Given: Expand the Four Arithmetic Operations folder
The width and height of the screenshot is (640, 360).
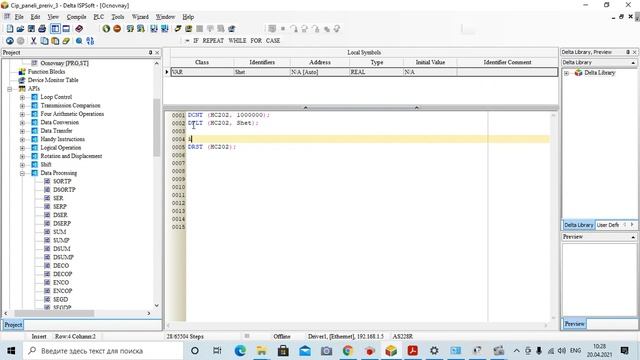Looking at the screenshot, I should 22,114.
